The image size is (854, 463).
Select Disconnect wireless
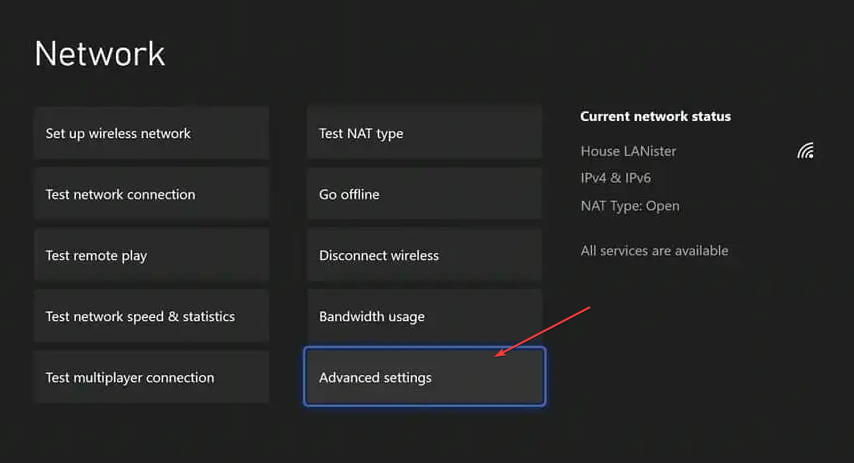[424, 255]
